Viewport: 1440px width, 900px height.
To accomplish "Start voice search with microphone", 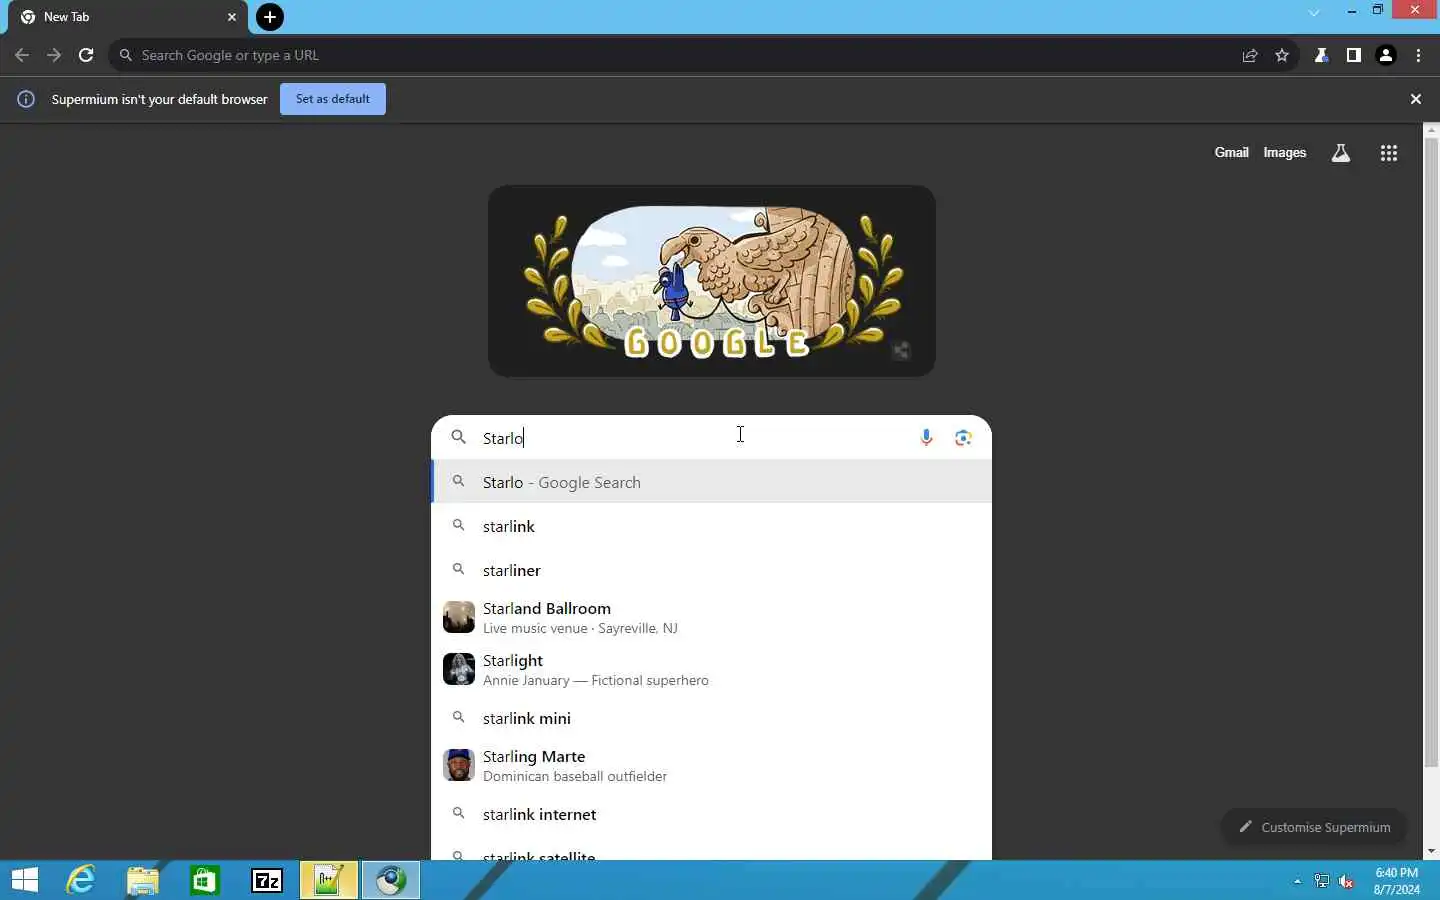I will 926,437.
